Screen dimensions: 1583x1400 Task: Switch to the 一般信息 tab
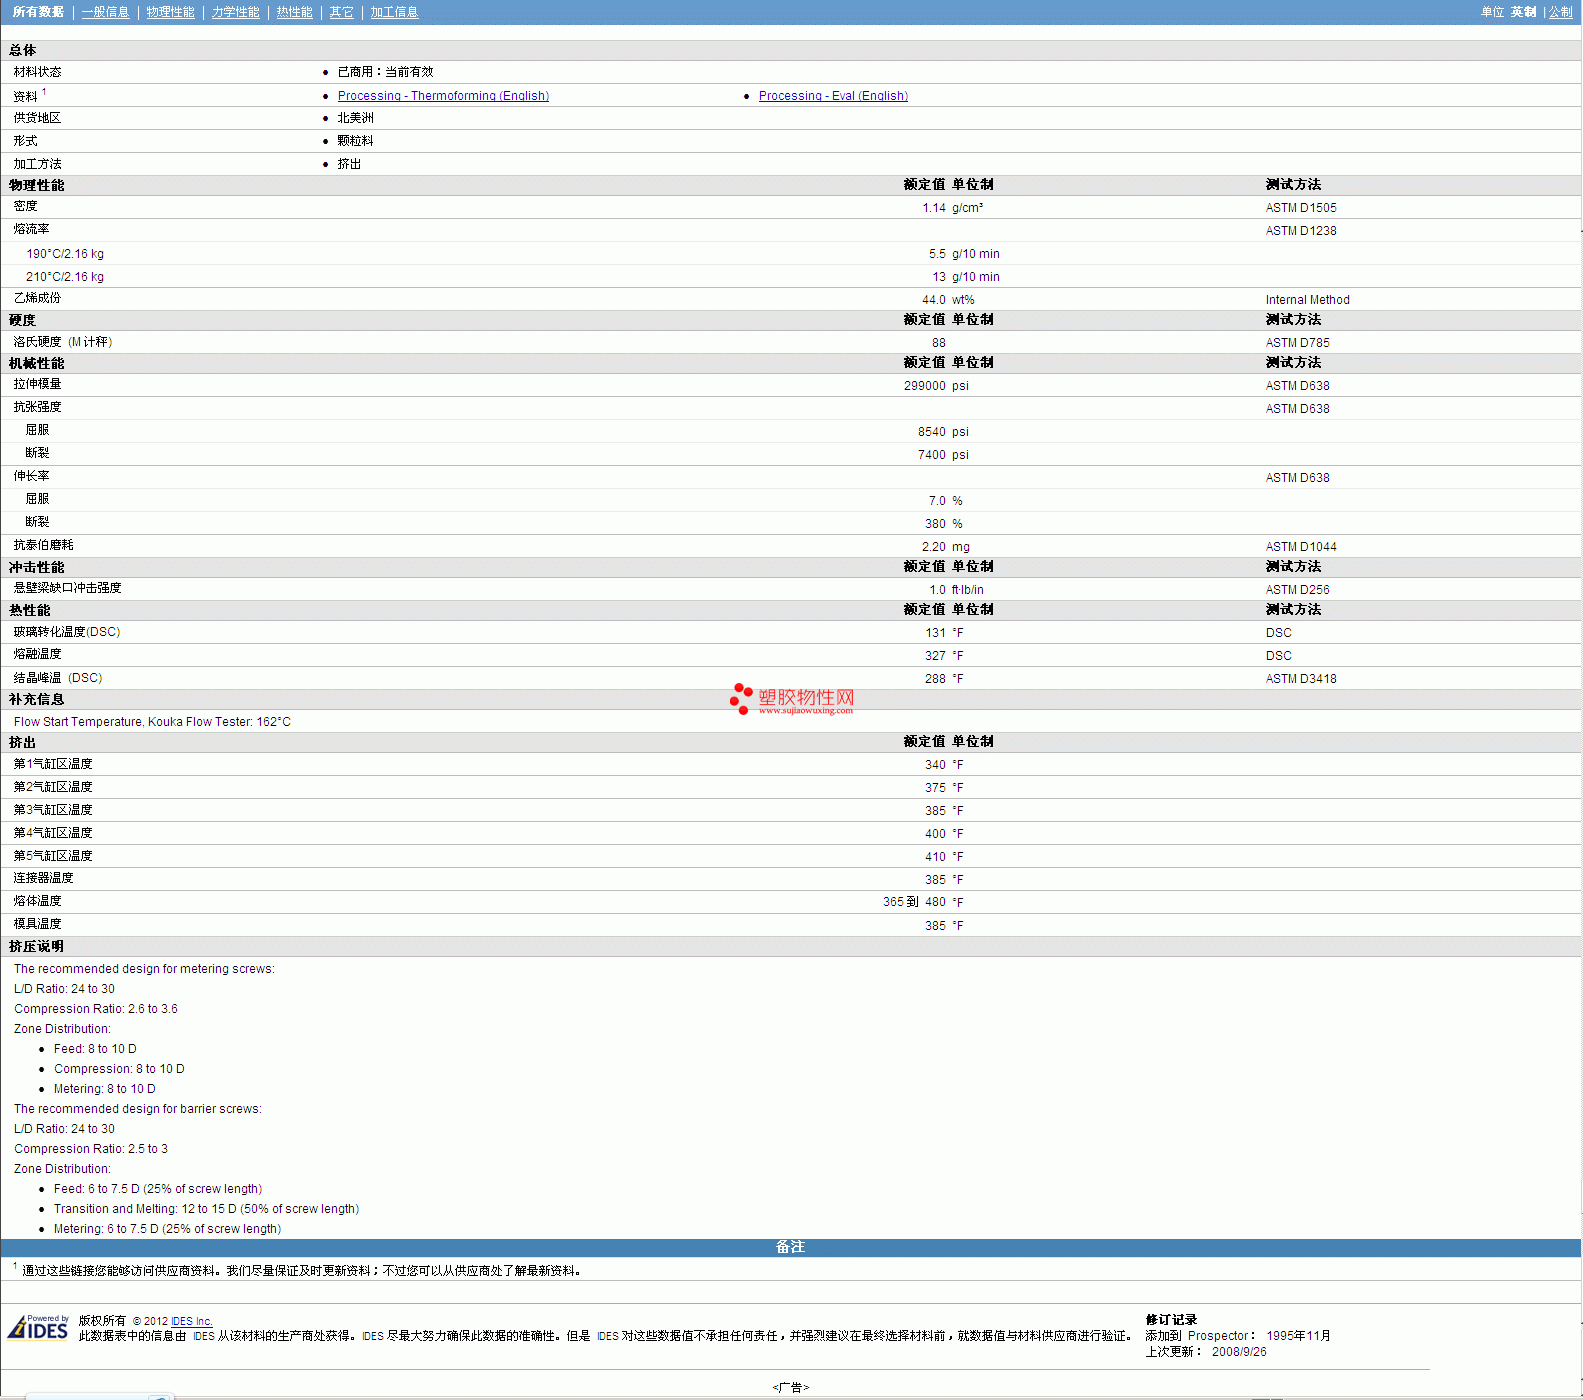point(105,12)
